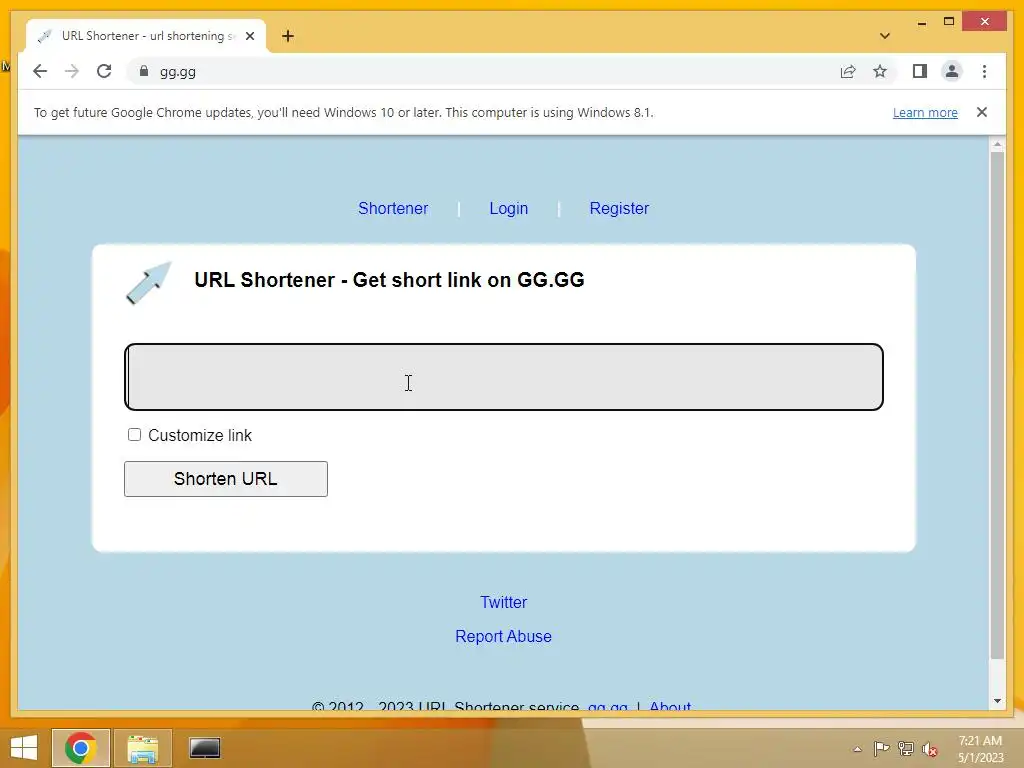Expand the tab search chevron

[x=885, y=36]
